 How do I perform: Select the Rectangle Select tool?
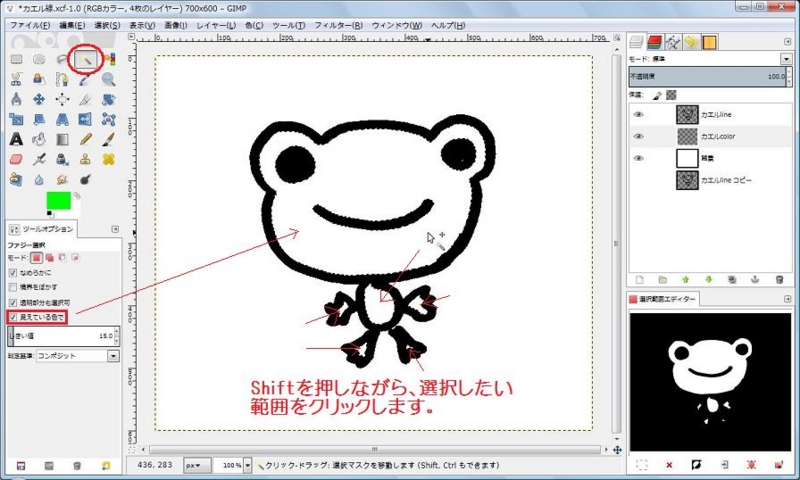(x=16, y=59)
